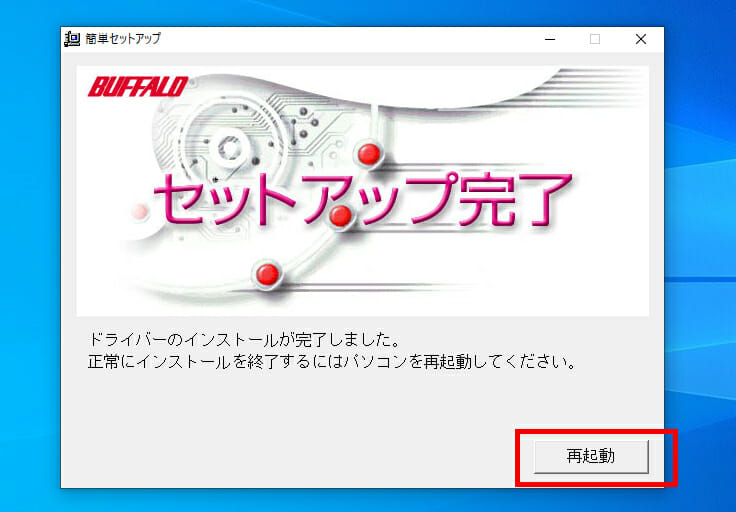Open the 簡単セットアップ title bar app icon
The image size is (736, 512).
click(x=72, y=39)
